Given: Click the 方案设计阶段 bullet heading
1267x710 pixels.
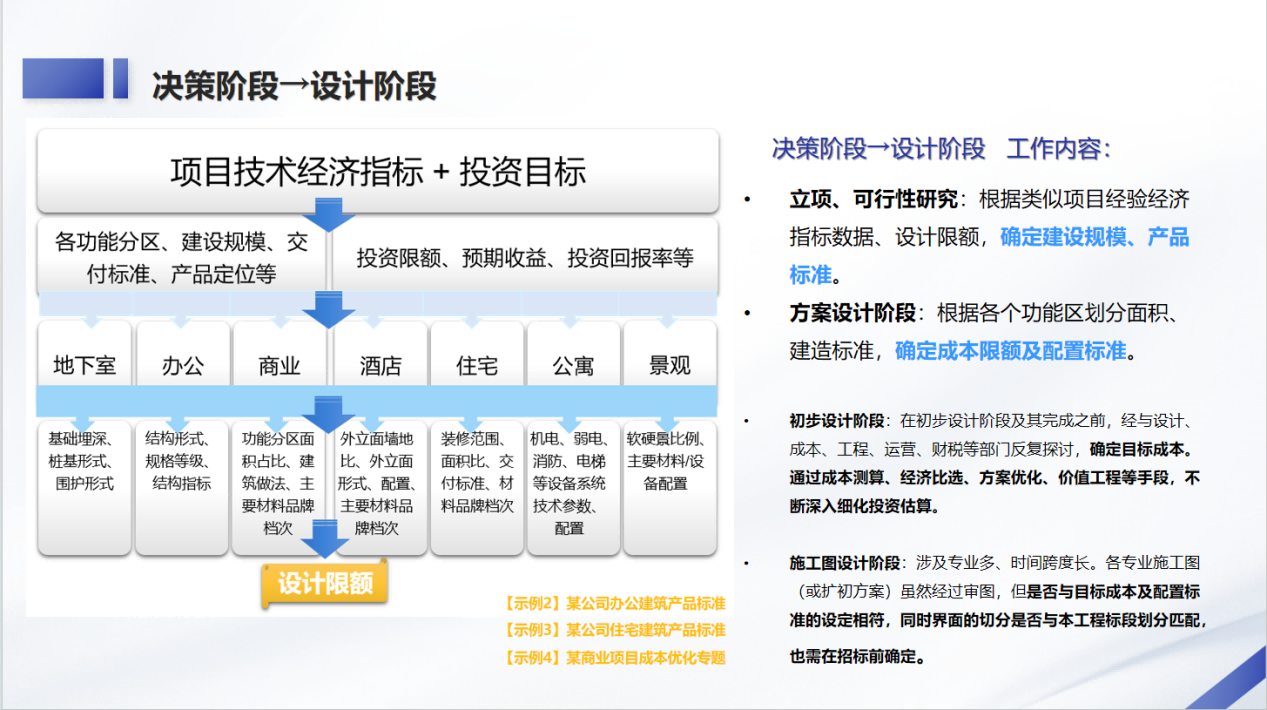Looking at the screenshot, I should 852,313.
